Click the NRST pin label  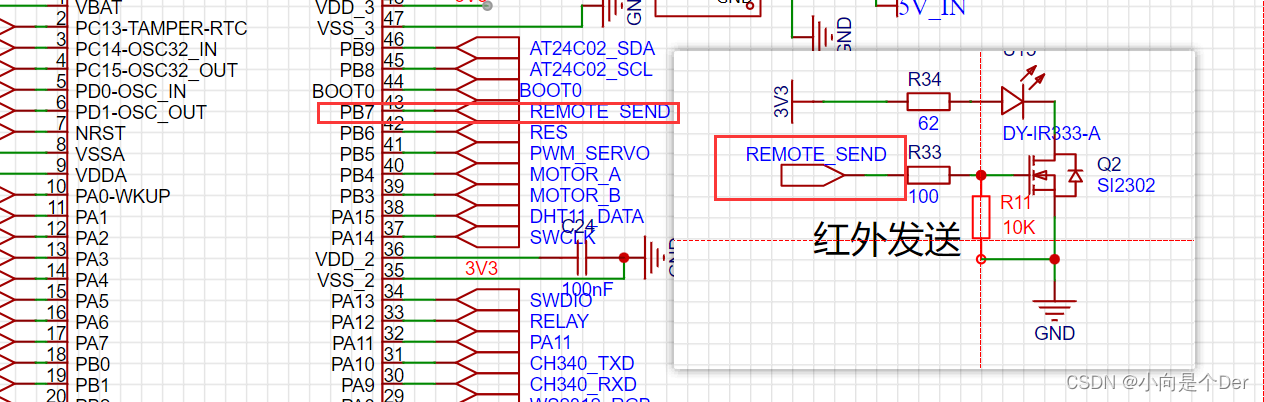click(100, 133)
